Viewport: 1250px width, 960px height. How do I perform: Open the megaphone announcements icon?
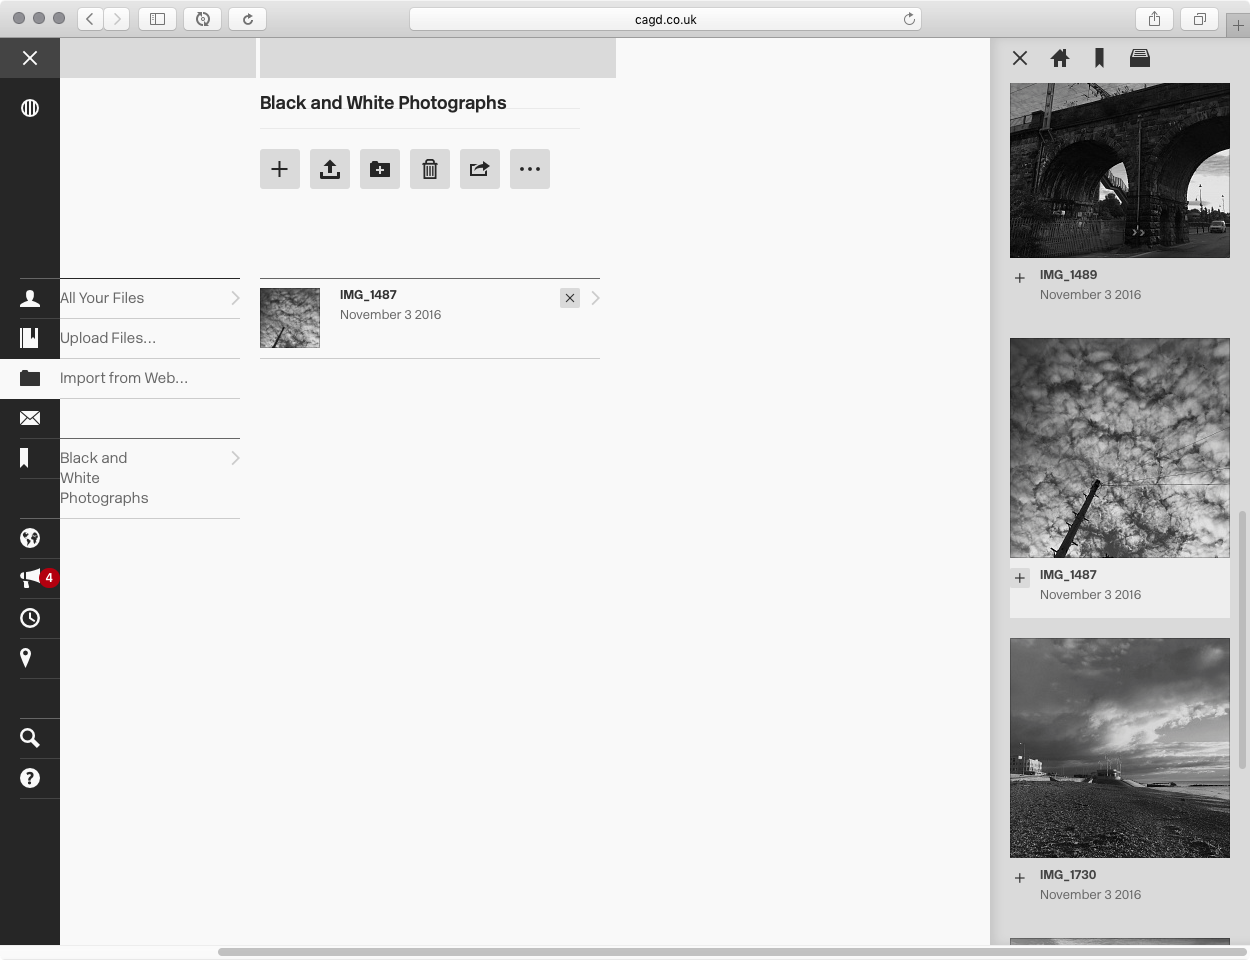(x=30, y=578)
